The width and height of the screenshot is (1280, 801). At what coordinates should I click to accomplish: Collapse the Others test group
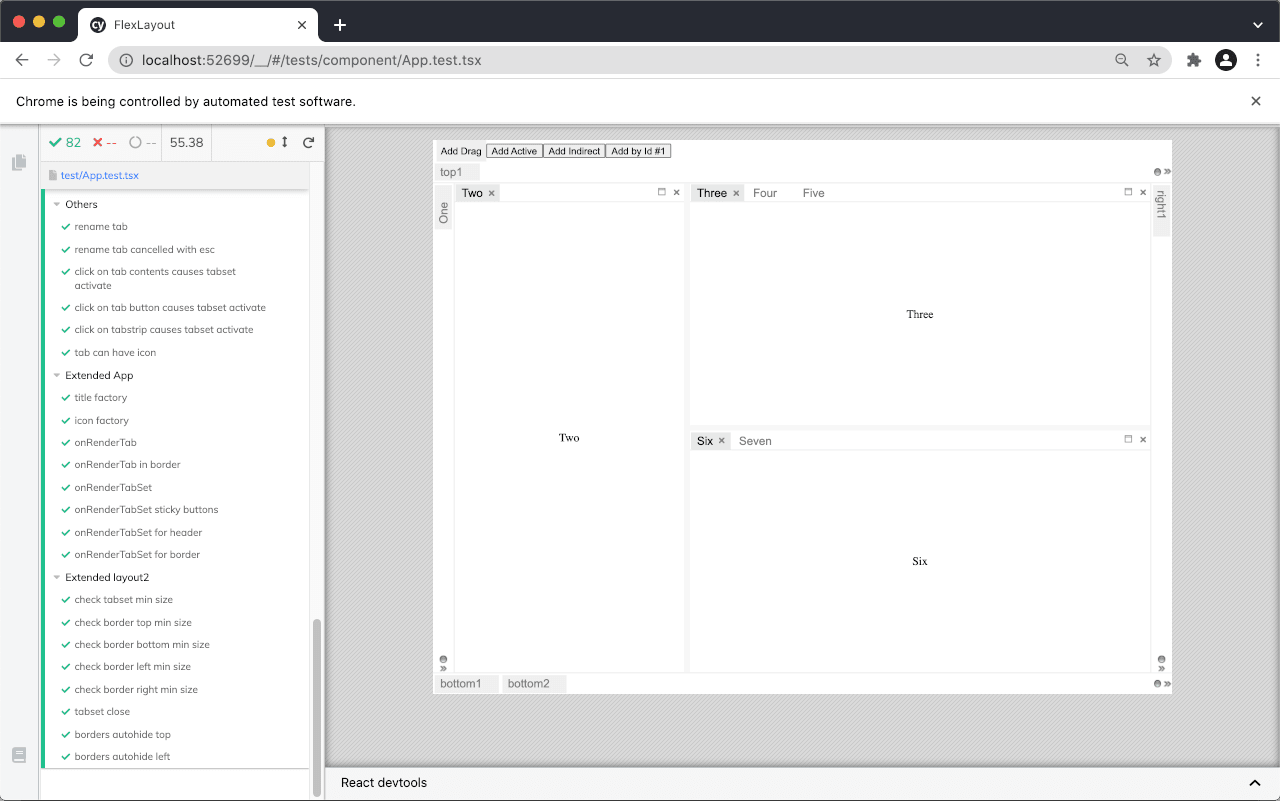point(57,204)
